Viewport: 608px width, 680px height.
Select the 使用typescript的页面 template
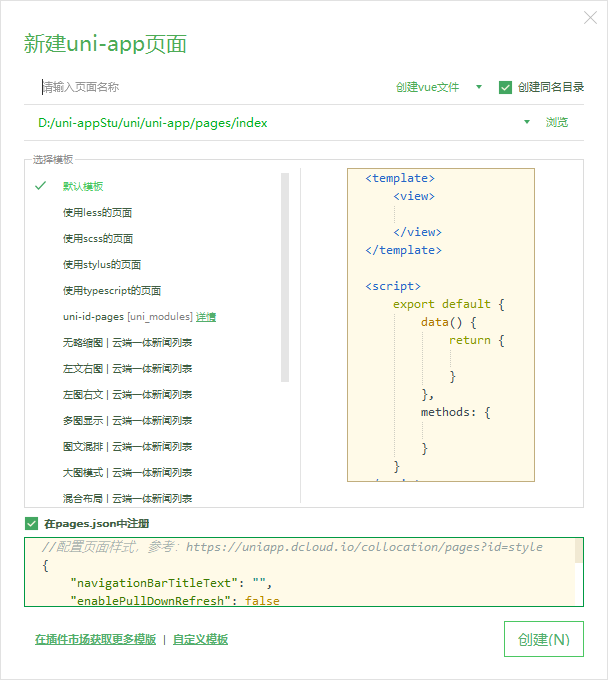click(x=111, y=291)
